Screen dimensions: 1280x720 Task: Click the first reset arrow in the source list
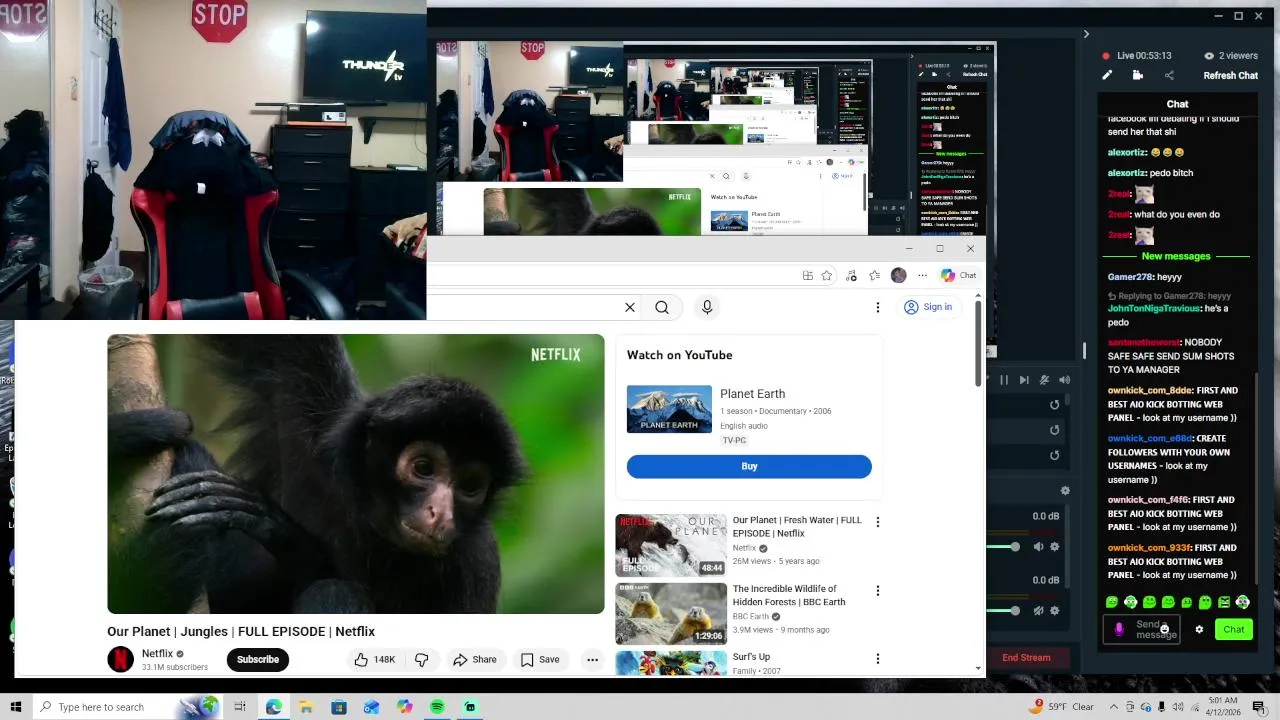1054,405
